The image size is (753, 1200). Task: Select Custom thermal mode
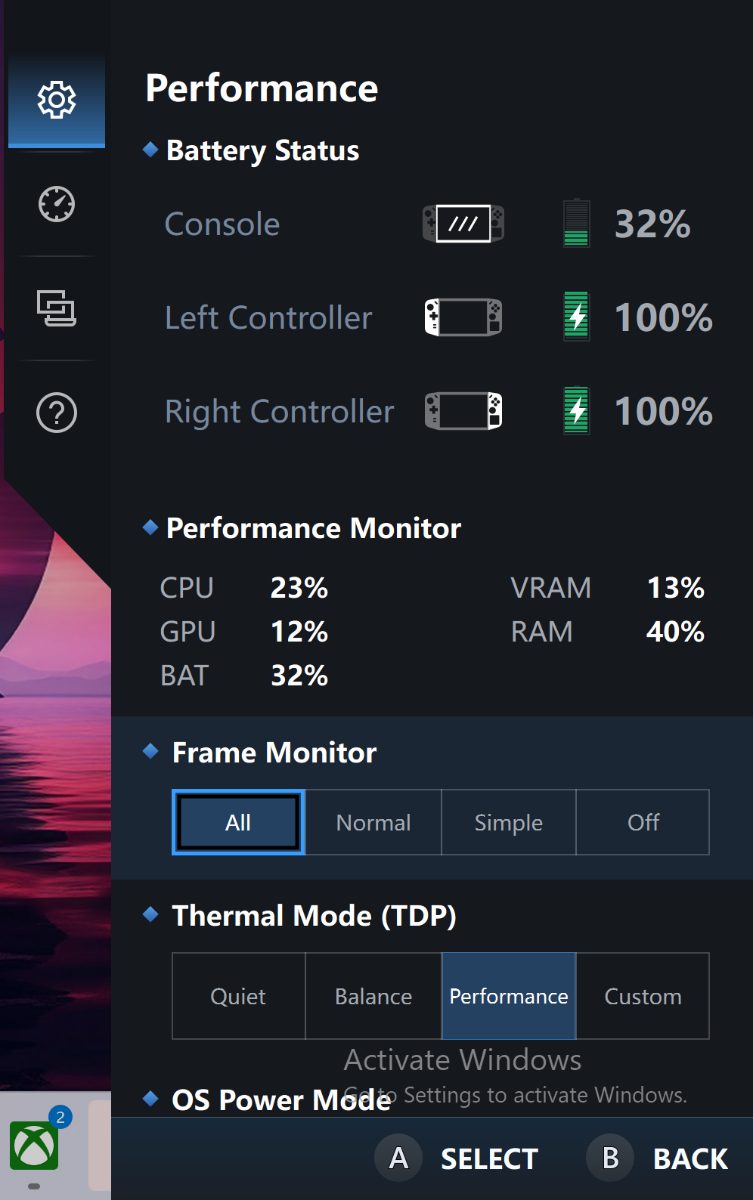tap(643, 996)
